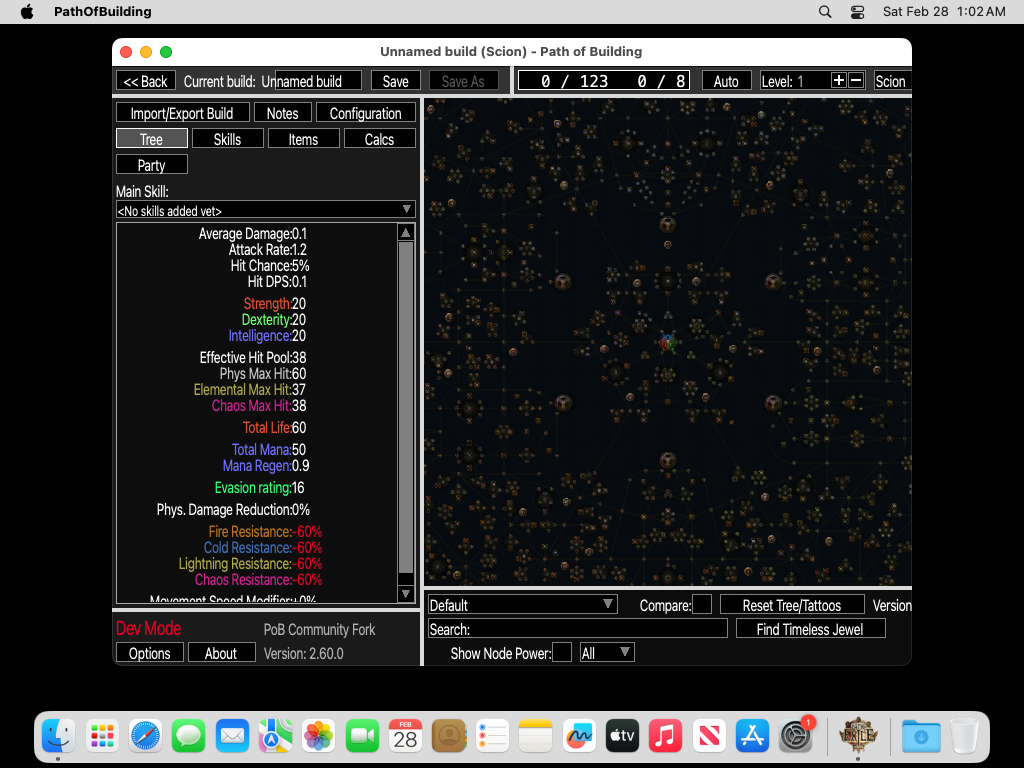Open App Store from dock

(752, 736)
